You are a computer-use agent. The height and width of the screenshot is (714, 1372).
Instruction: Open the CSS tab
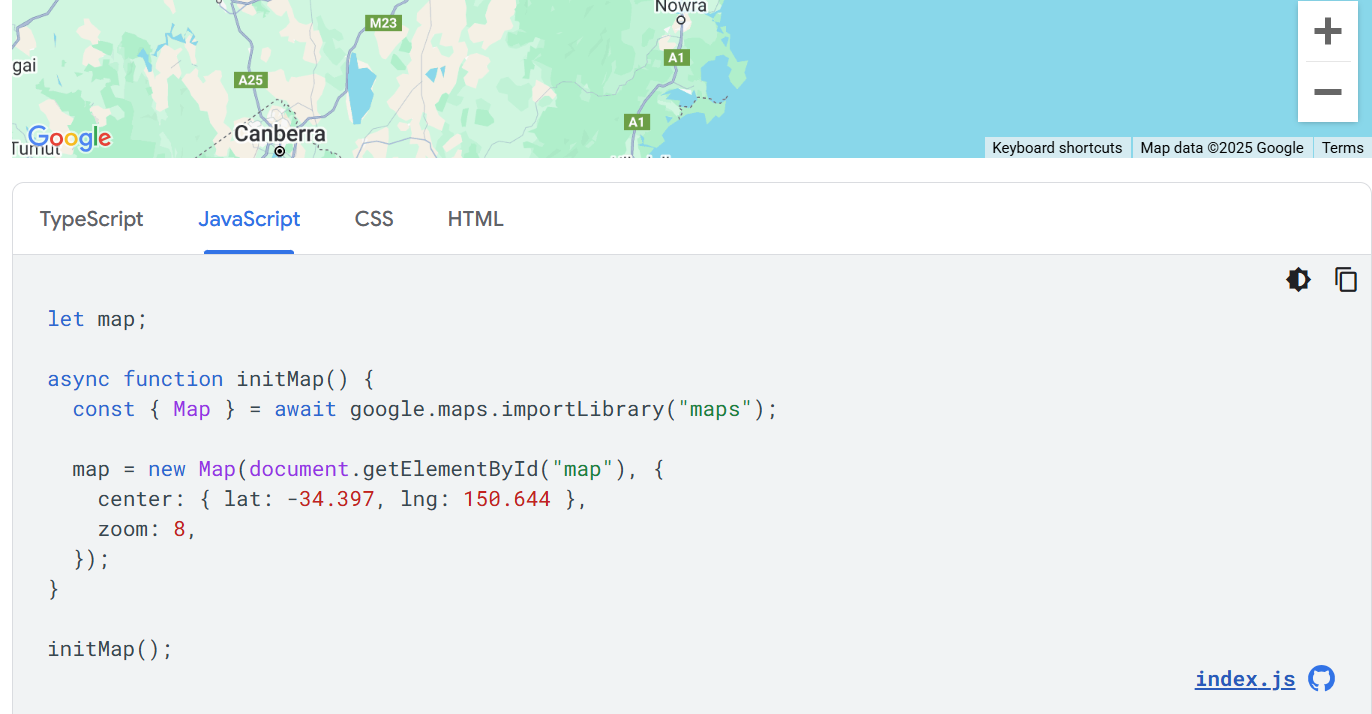(374, 219)
